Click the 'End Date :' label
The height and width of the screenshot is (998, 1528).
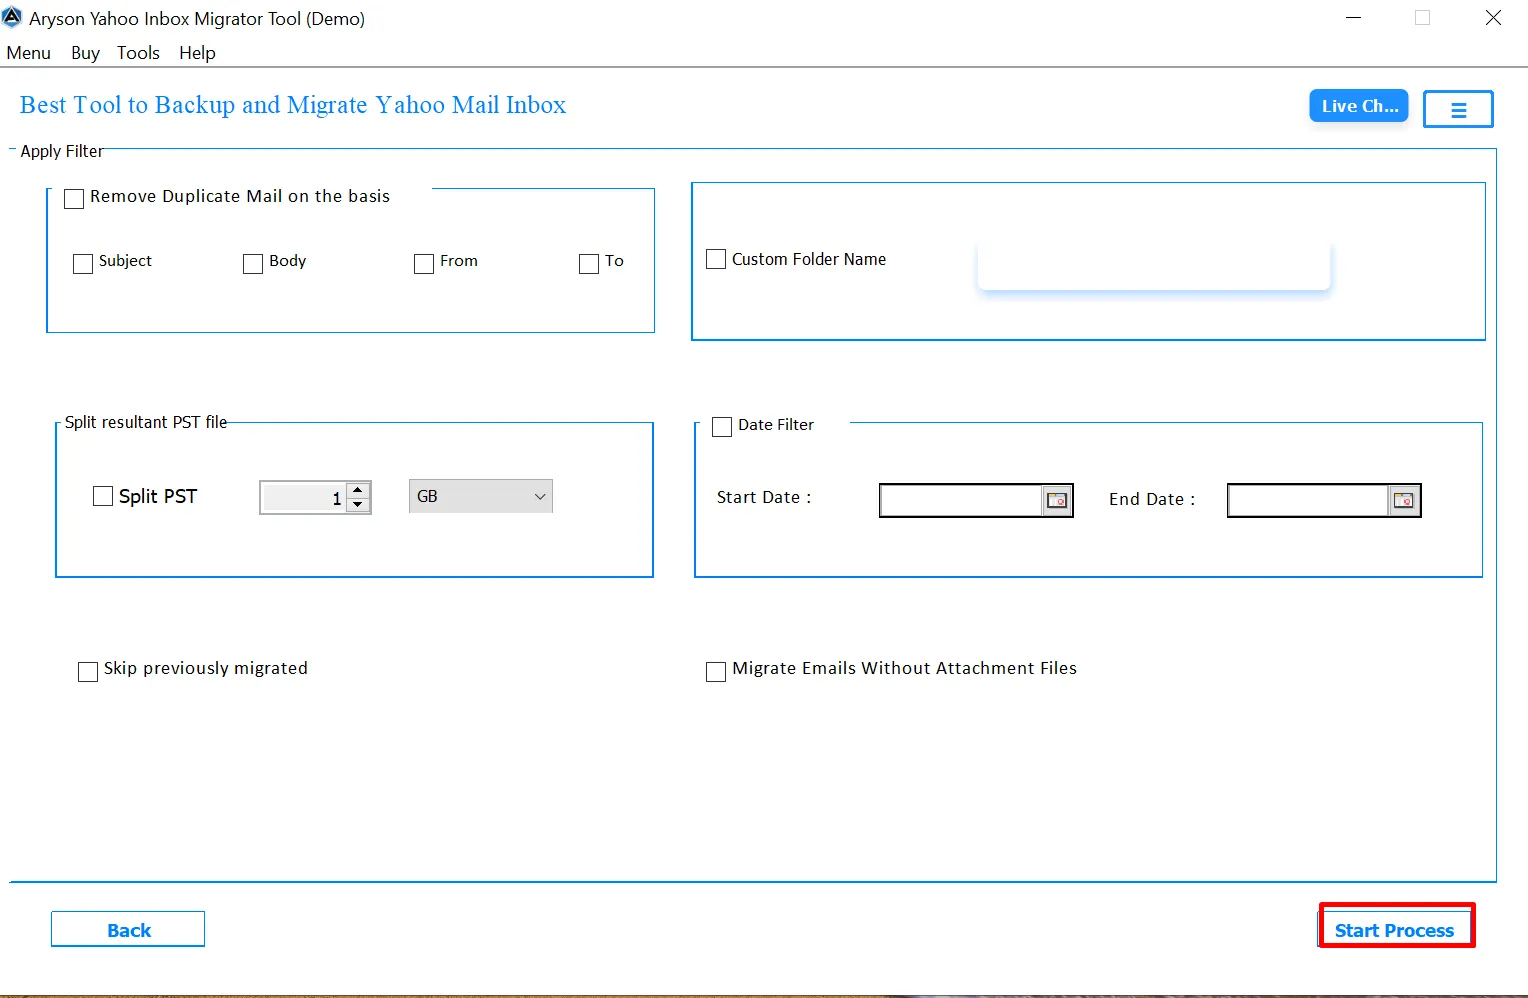click(1152, 499)
